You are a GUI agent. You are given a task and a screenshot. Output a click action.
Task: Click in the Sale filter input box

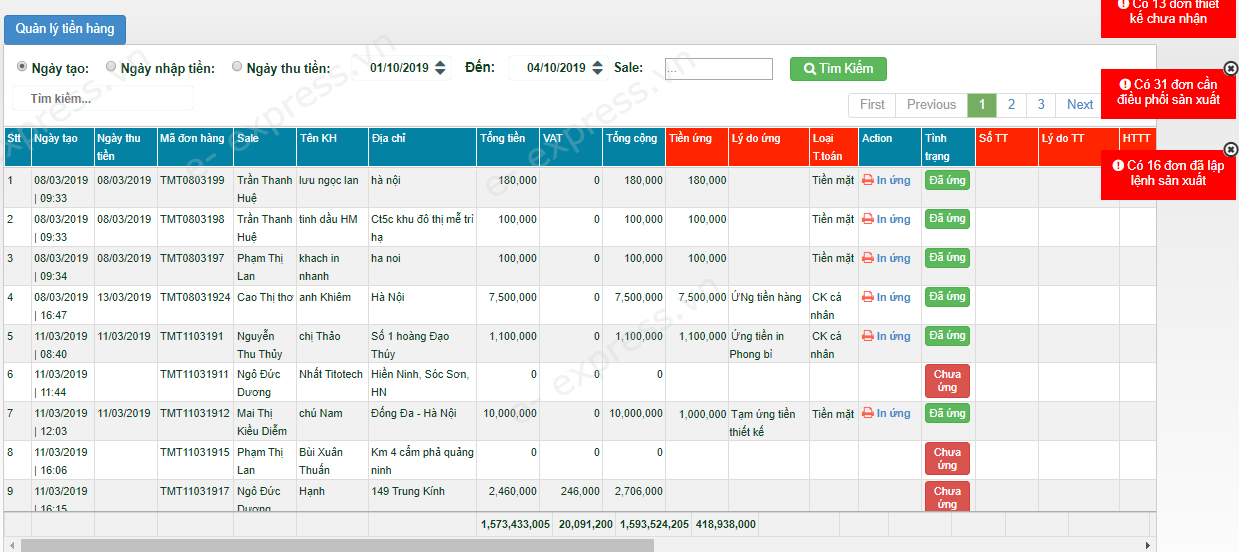pos(718,69)
